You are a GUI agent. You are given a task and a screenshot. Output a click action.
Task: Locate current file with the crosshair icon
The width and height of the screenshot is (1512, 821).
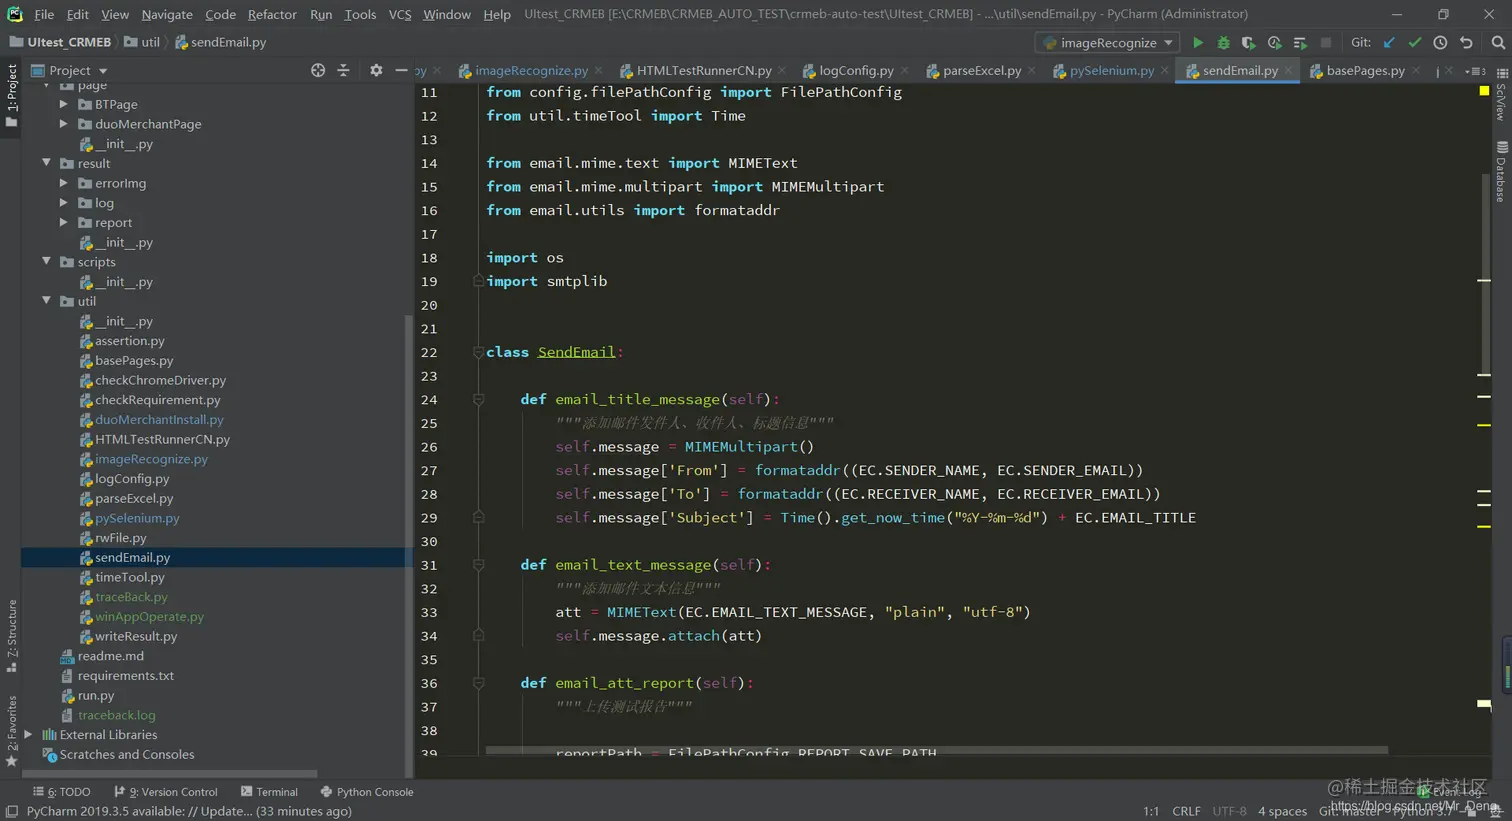(318, 70)
